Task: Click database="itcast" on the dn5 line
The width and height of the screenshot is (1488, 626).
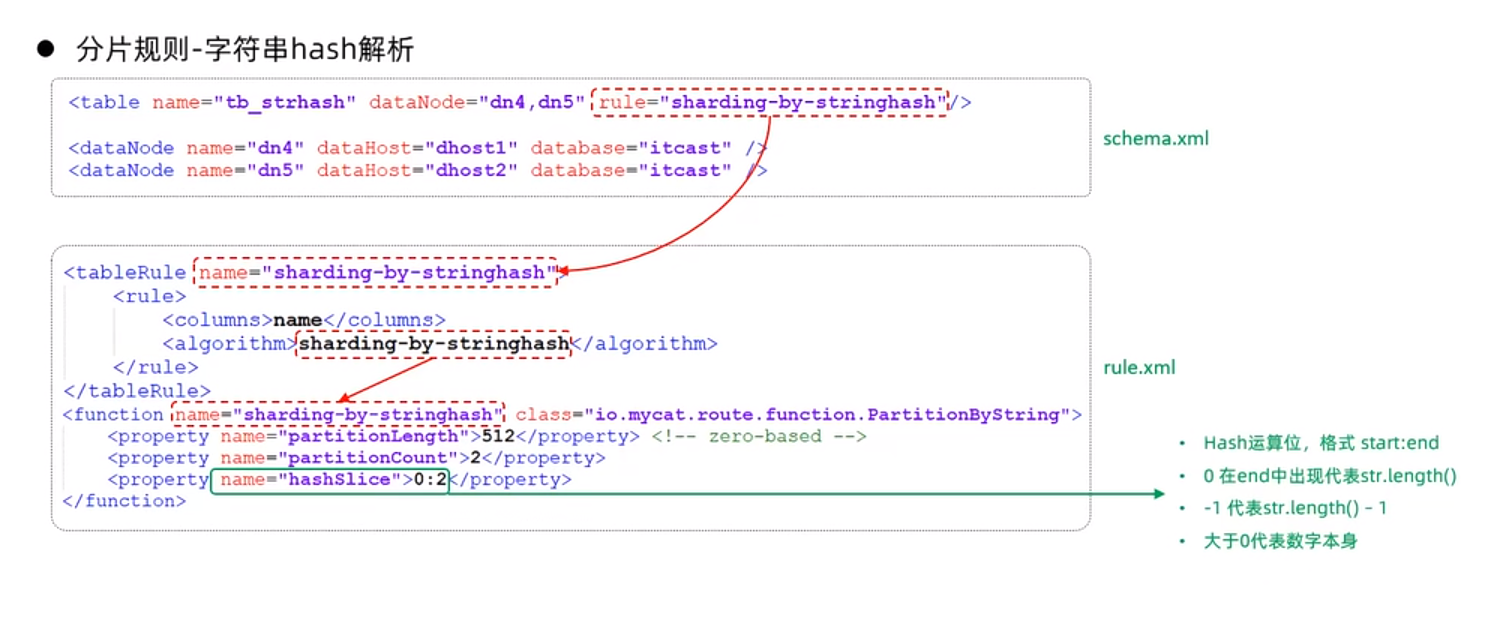Action: pos(632,170)
